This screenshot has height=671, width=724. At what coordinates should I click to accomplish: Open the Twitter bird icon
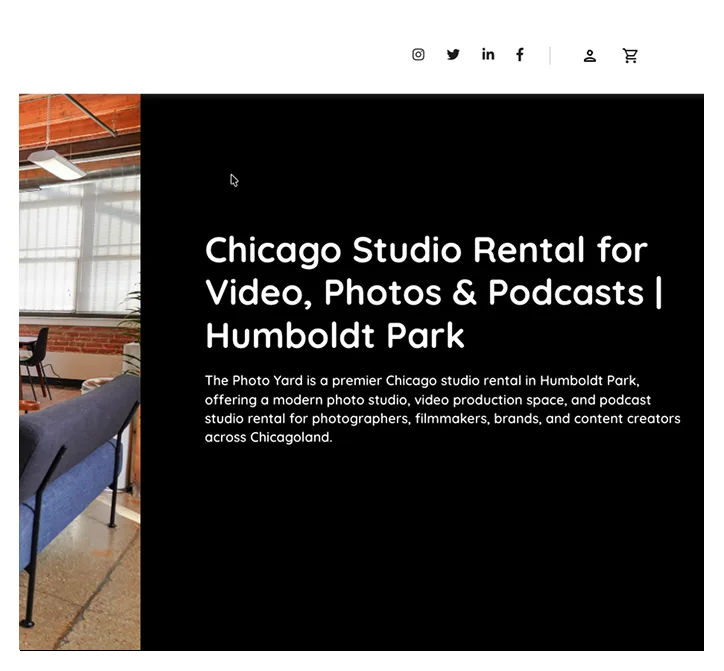(453, 54)
